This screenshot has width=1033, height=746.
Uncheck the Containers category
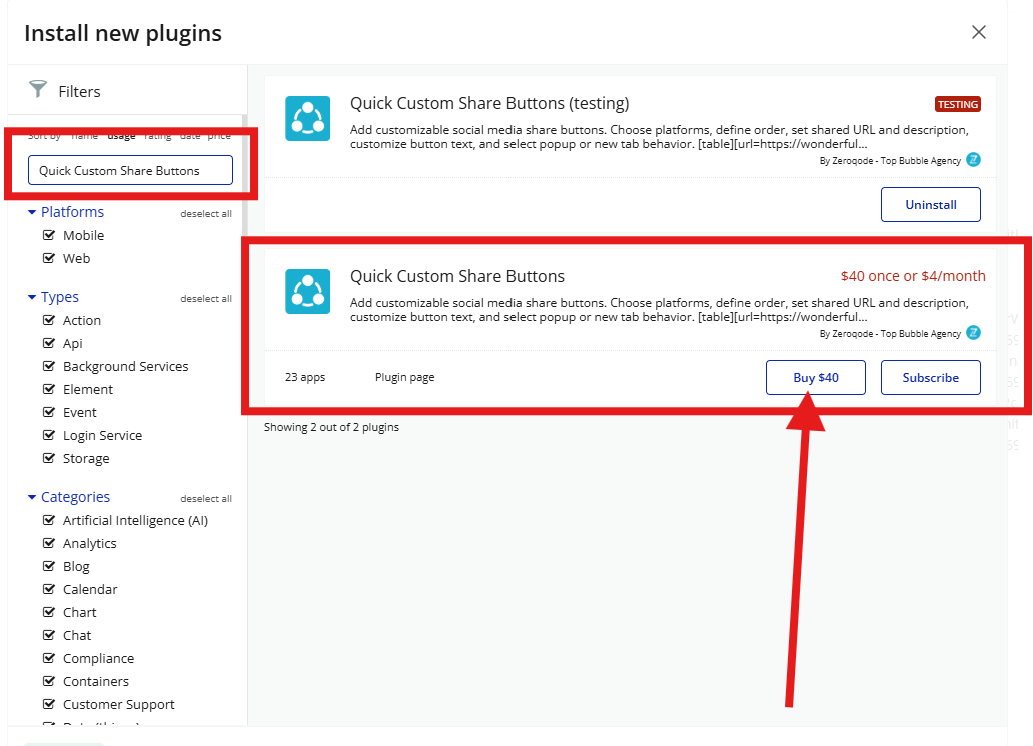[x=49, y=681]
